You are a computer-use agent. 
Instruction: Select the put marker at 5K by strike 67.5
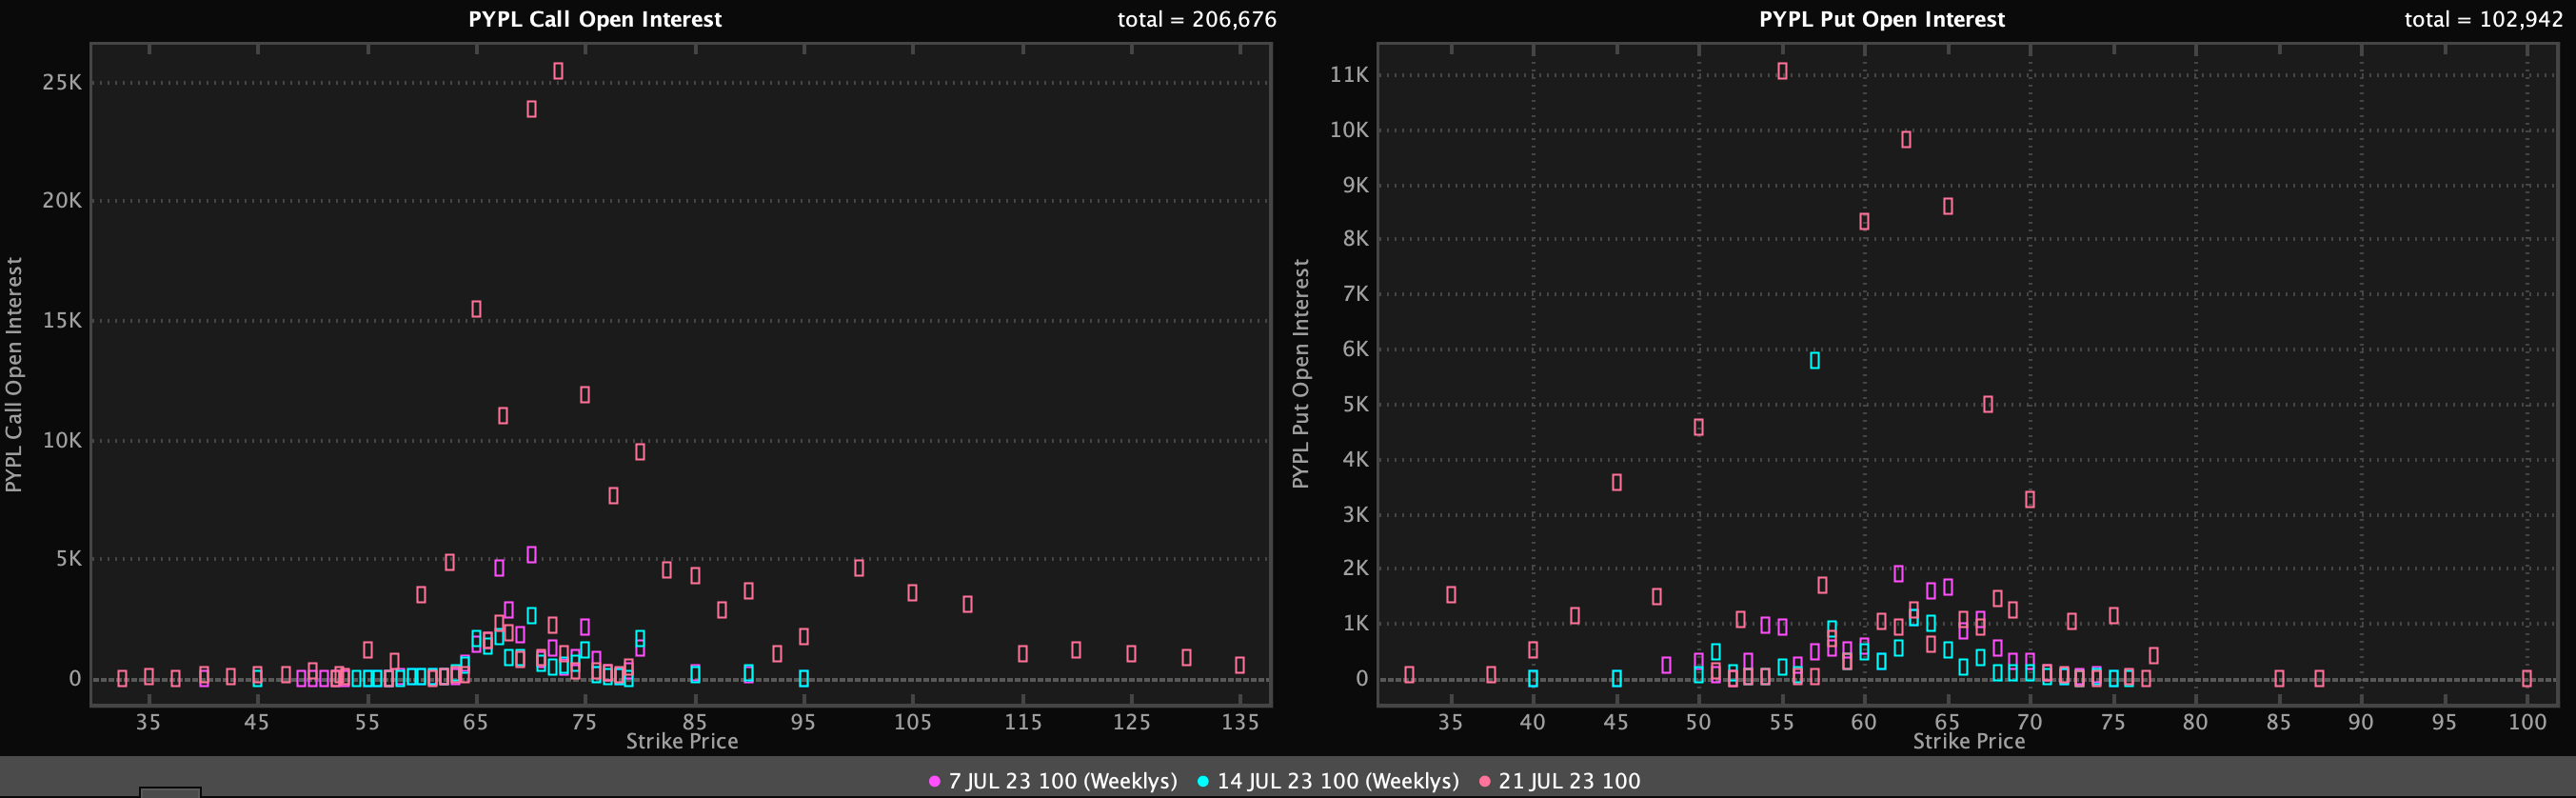(x=1988, y=404)
